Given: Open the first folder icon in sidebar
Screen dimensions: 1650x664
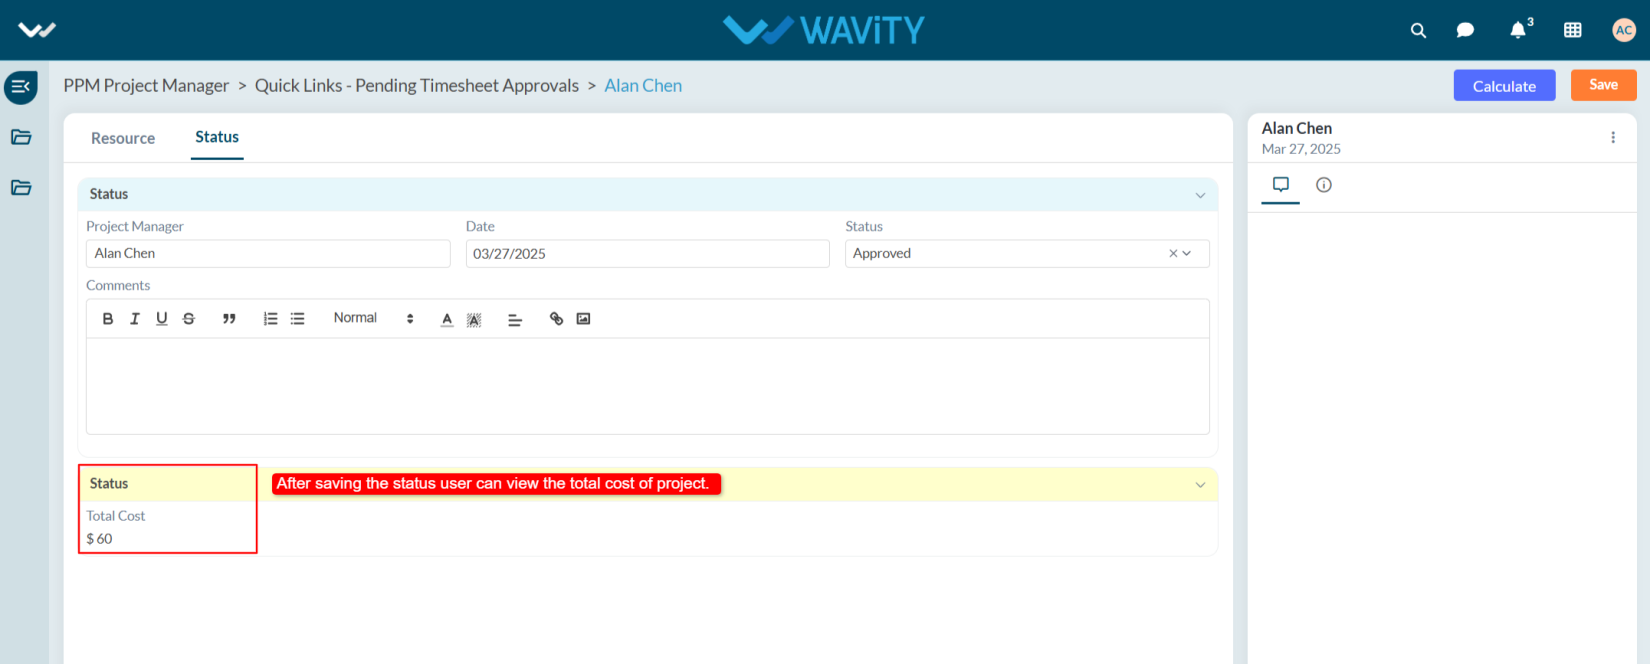Looking at the screenshot, I should click(21, 137).
